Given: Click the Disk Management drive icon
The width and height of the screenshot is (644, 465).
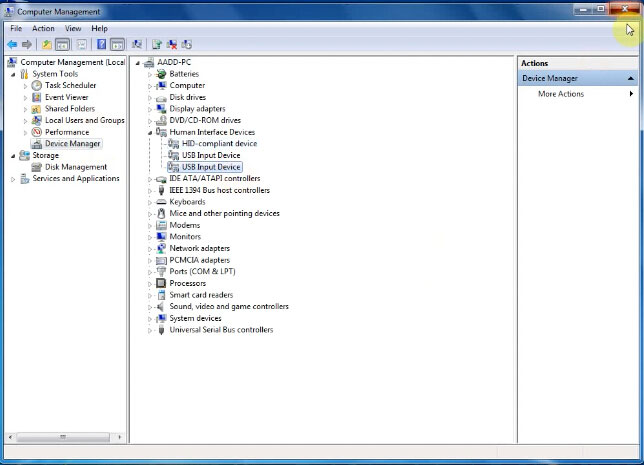Looking at the screenshot, I should point(37,167).
